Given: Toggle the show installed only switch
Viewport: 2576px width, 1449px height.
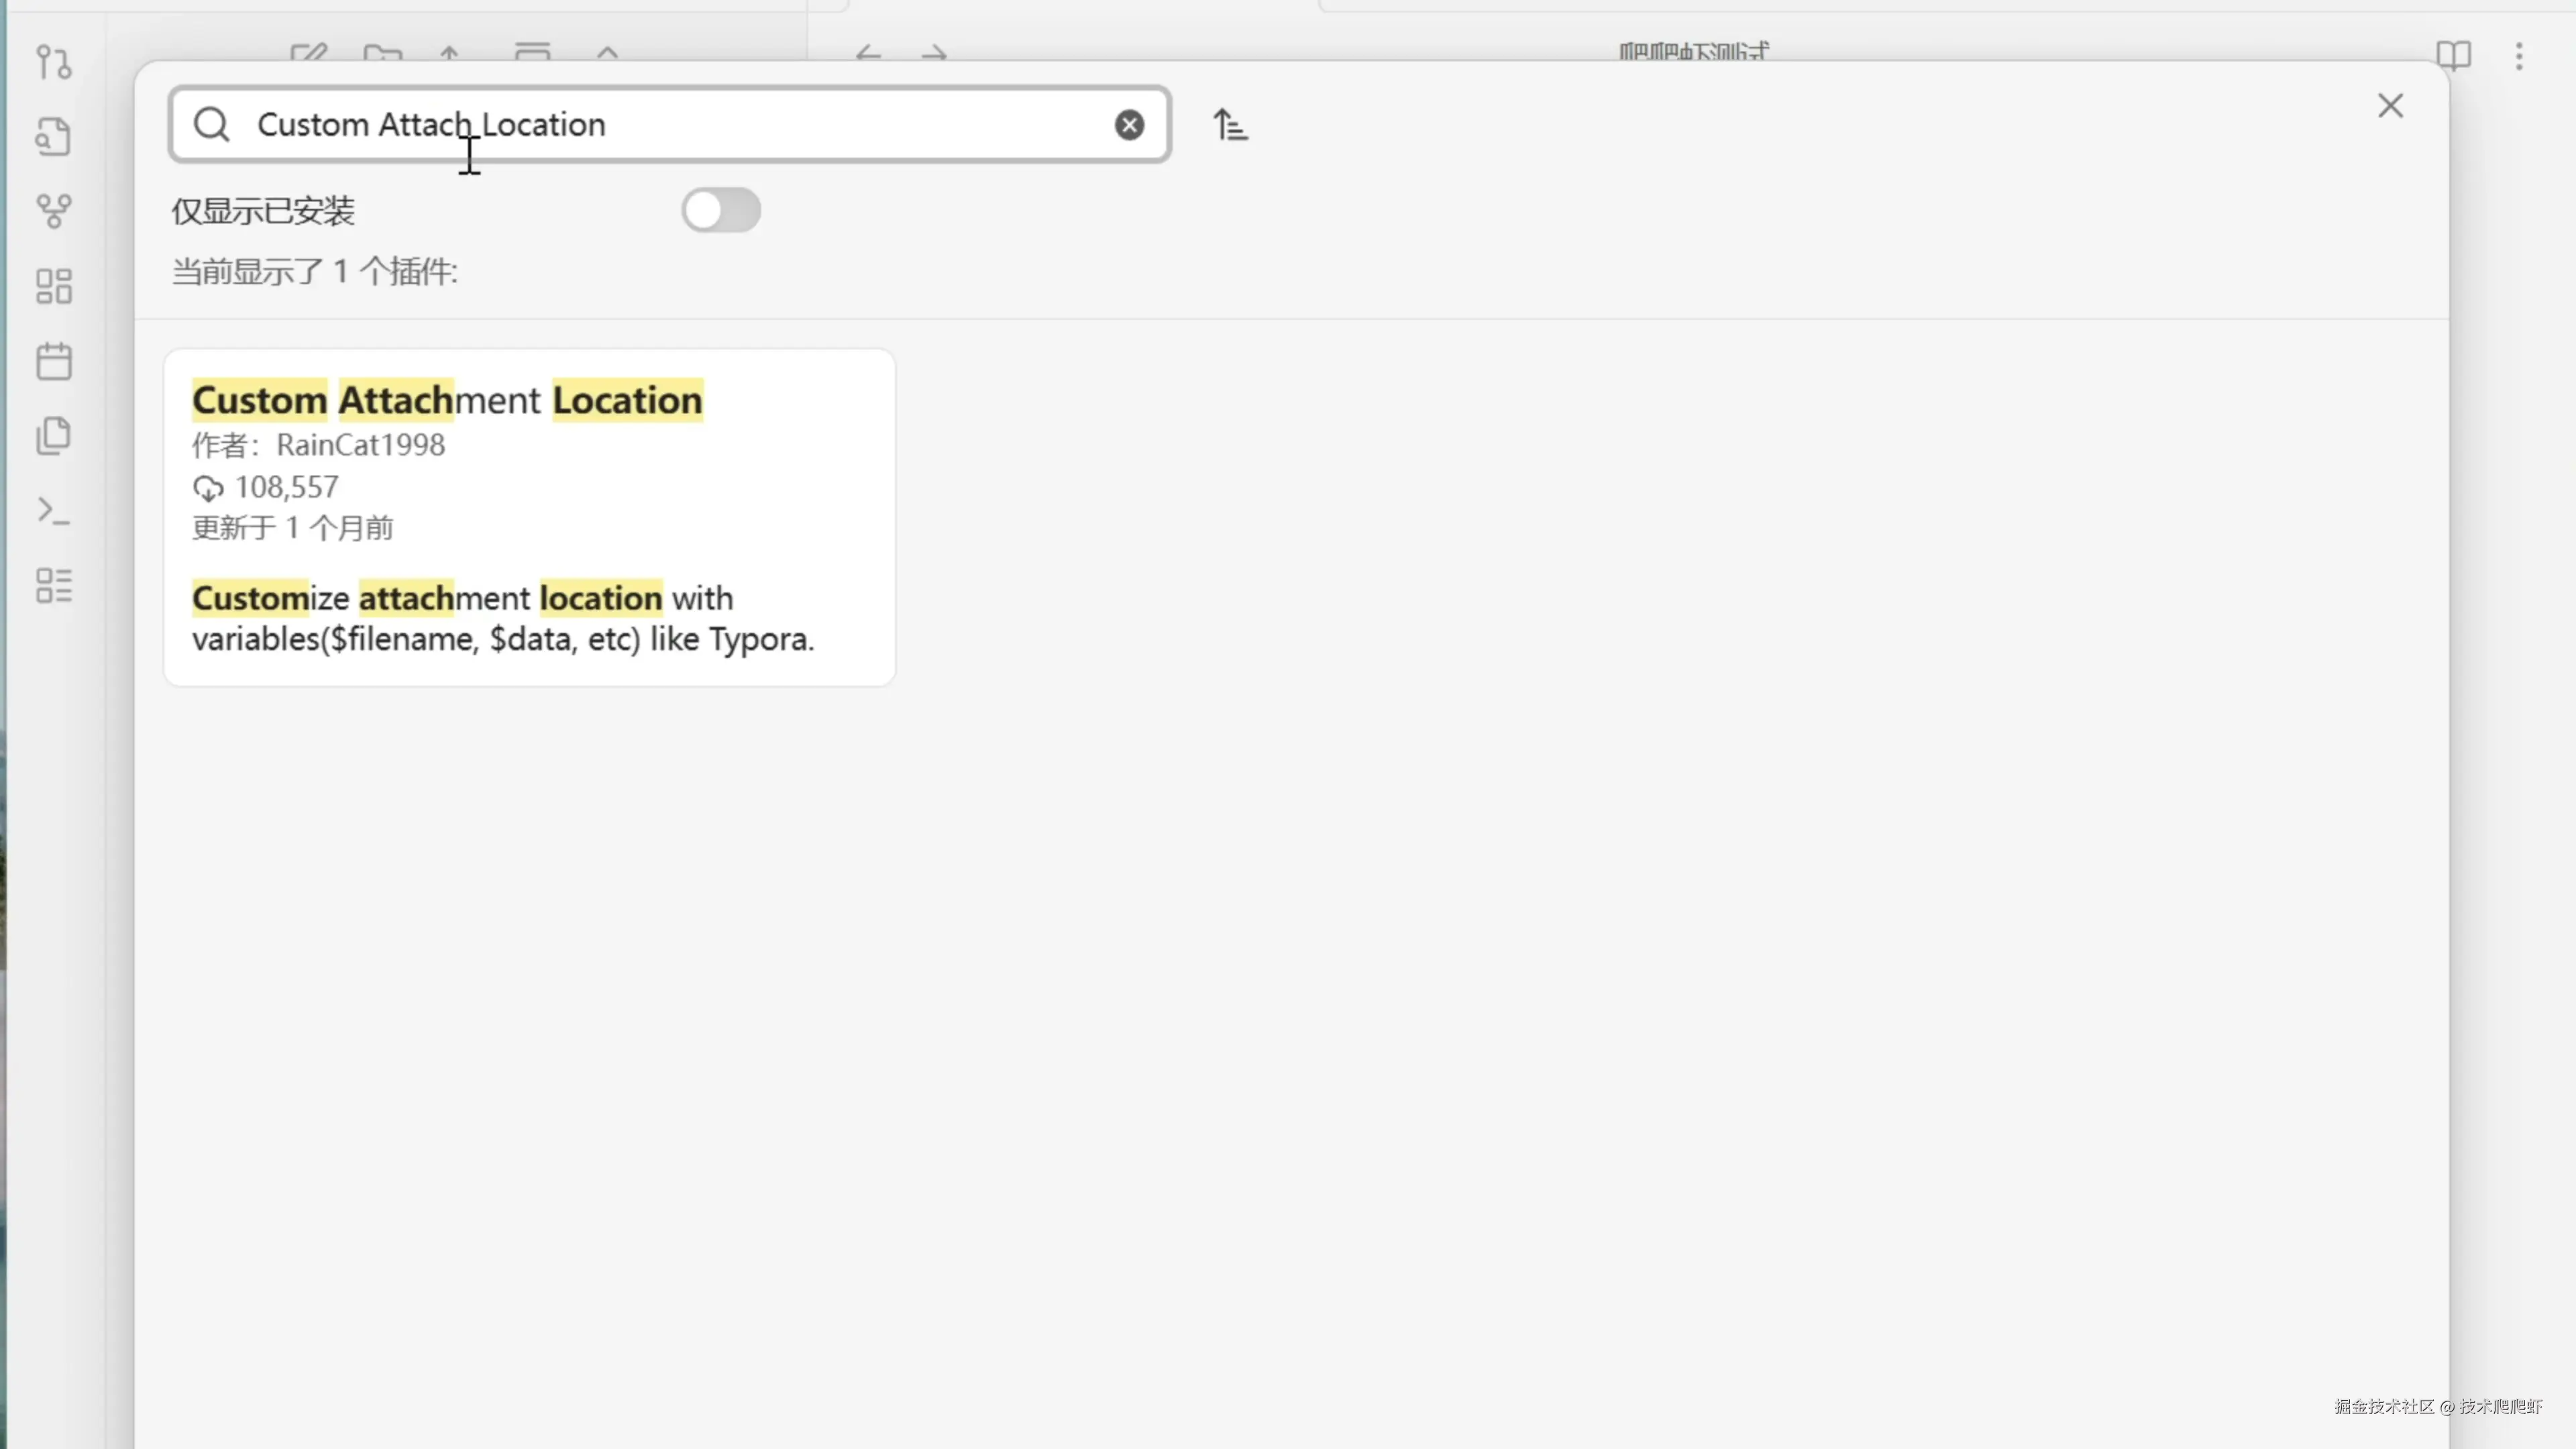Looking at the screenshot, I should point(720,211).
